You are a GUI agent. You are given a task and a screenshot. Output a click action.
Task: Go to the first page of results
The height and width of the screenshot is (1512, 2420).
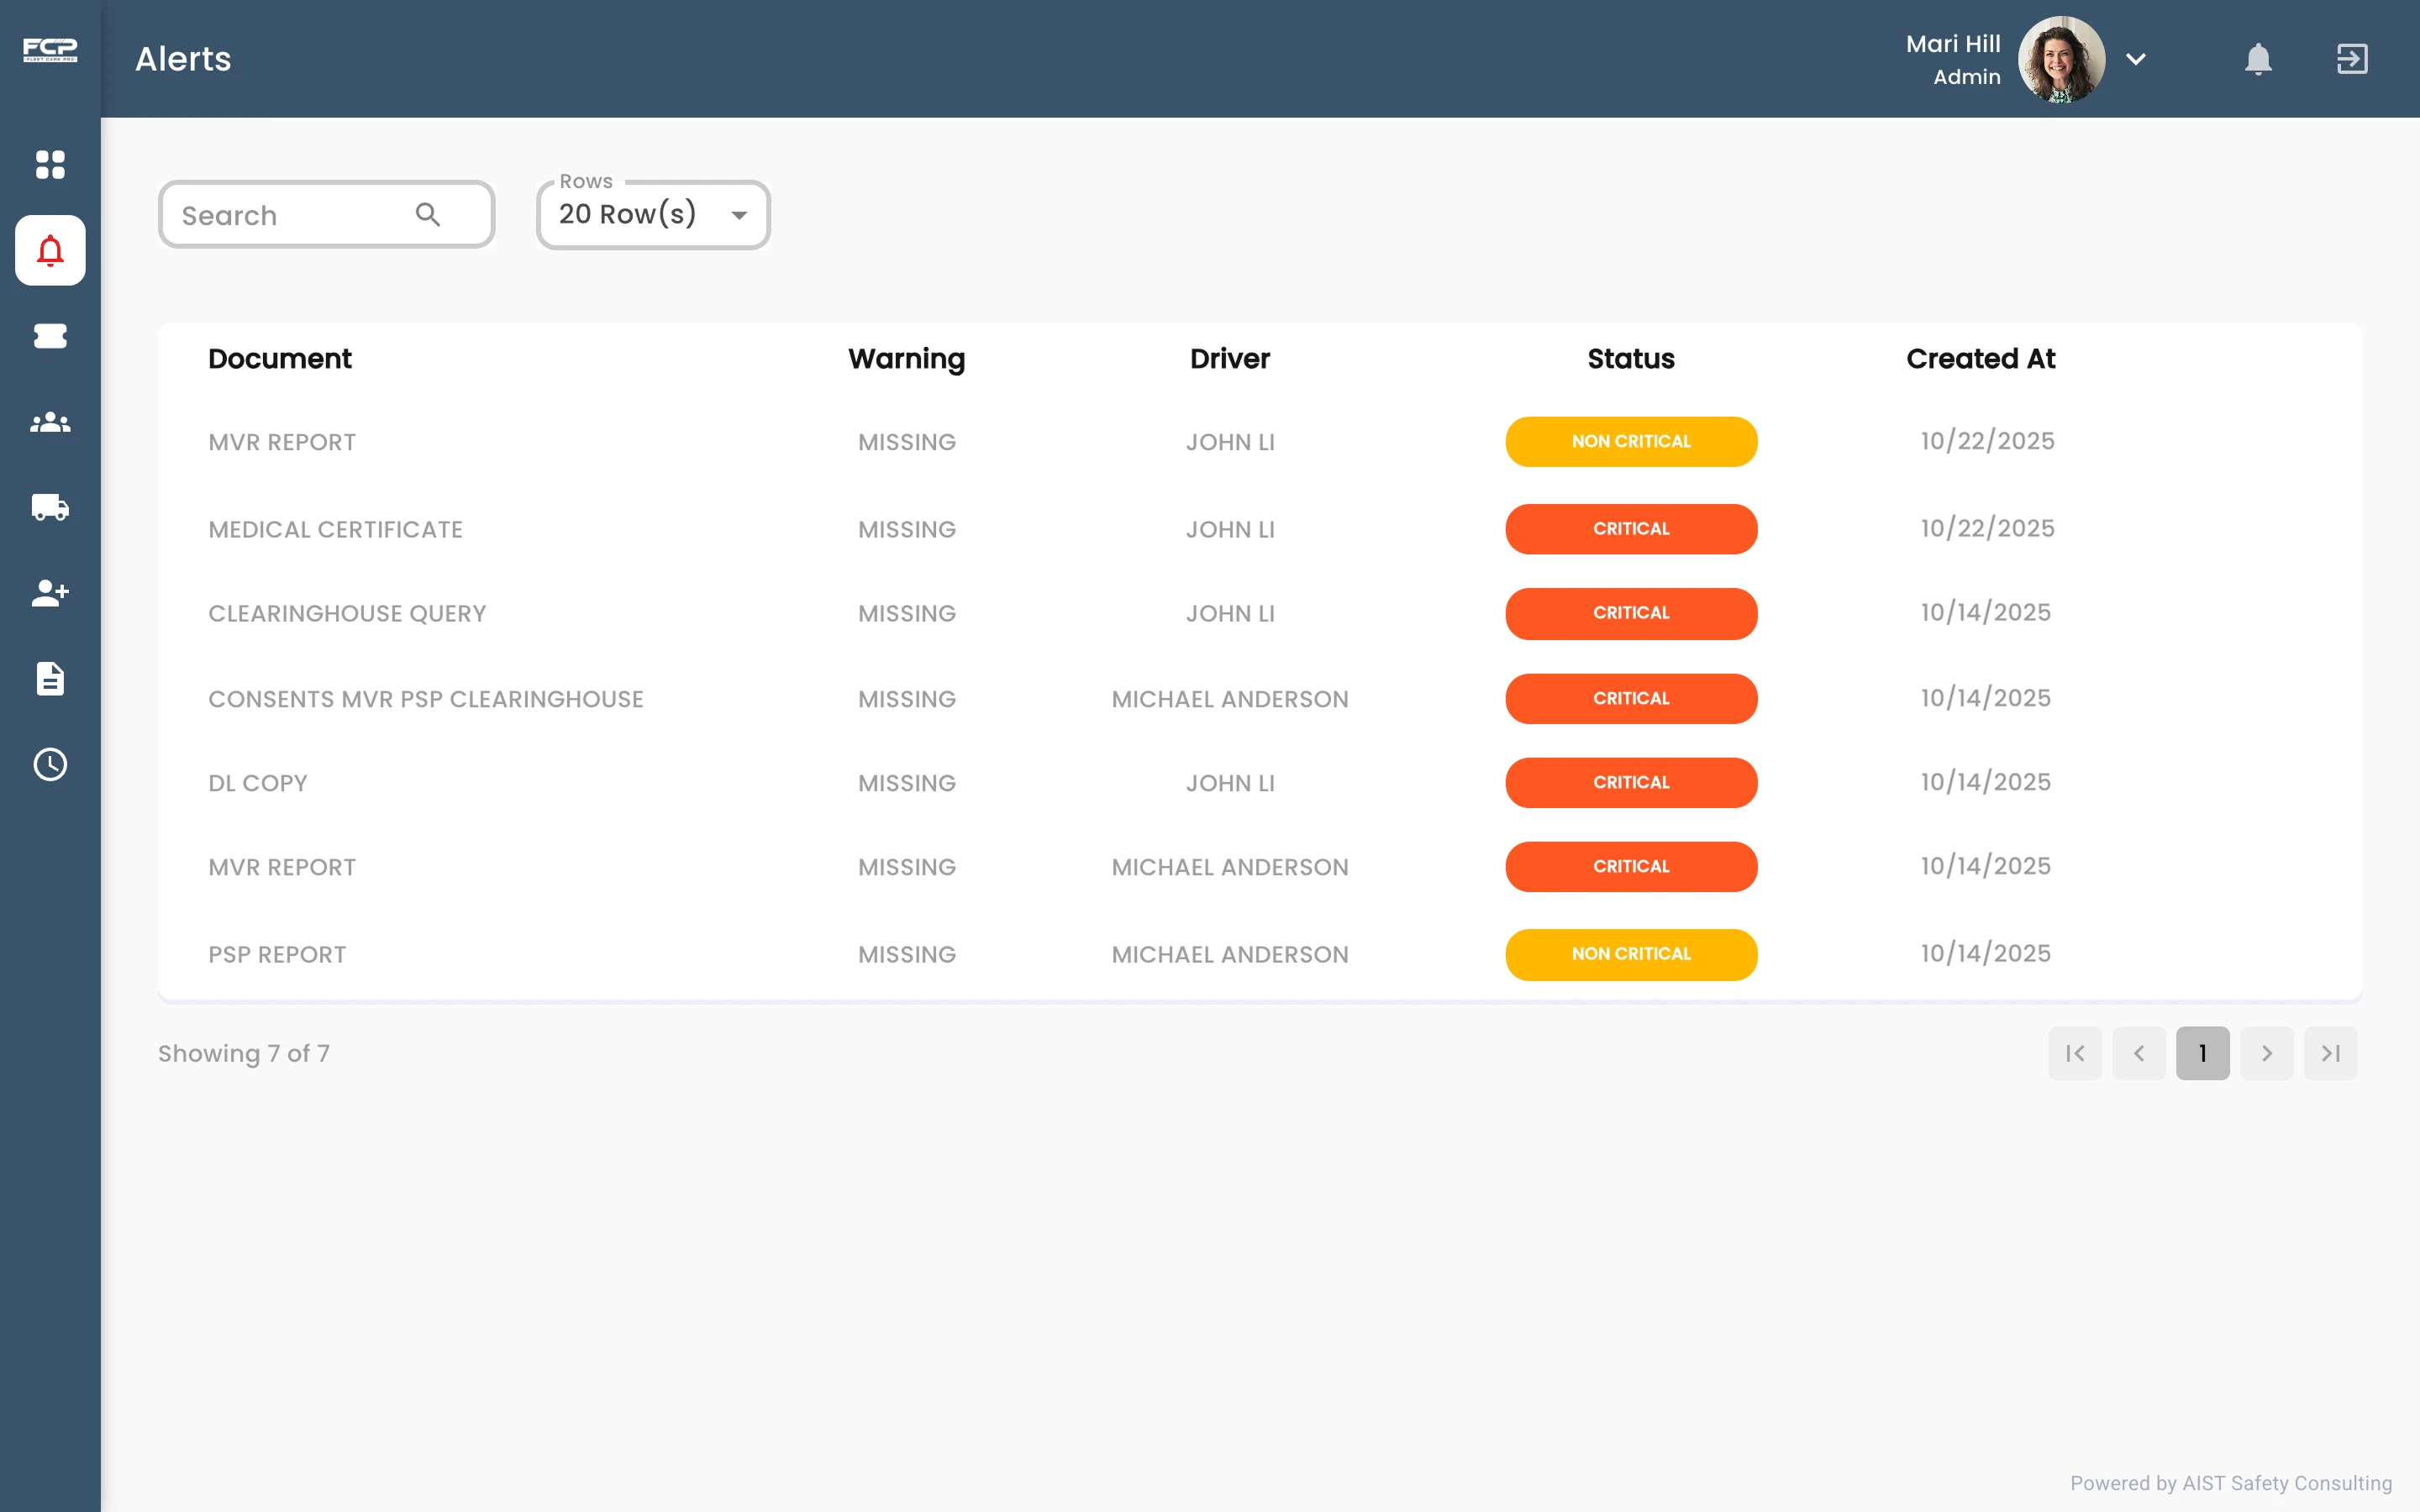coord(2075,1053)
